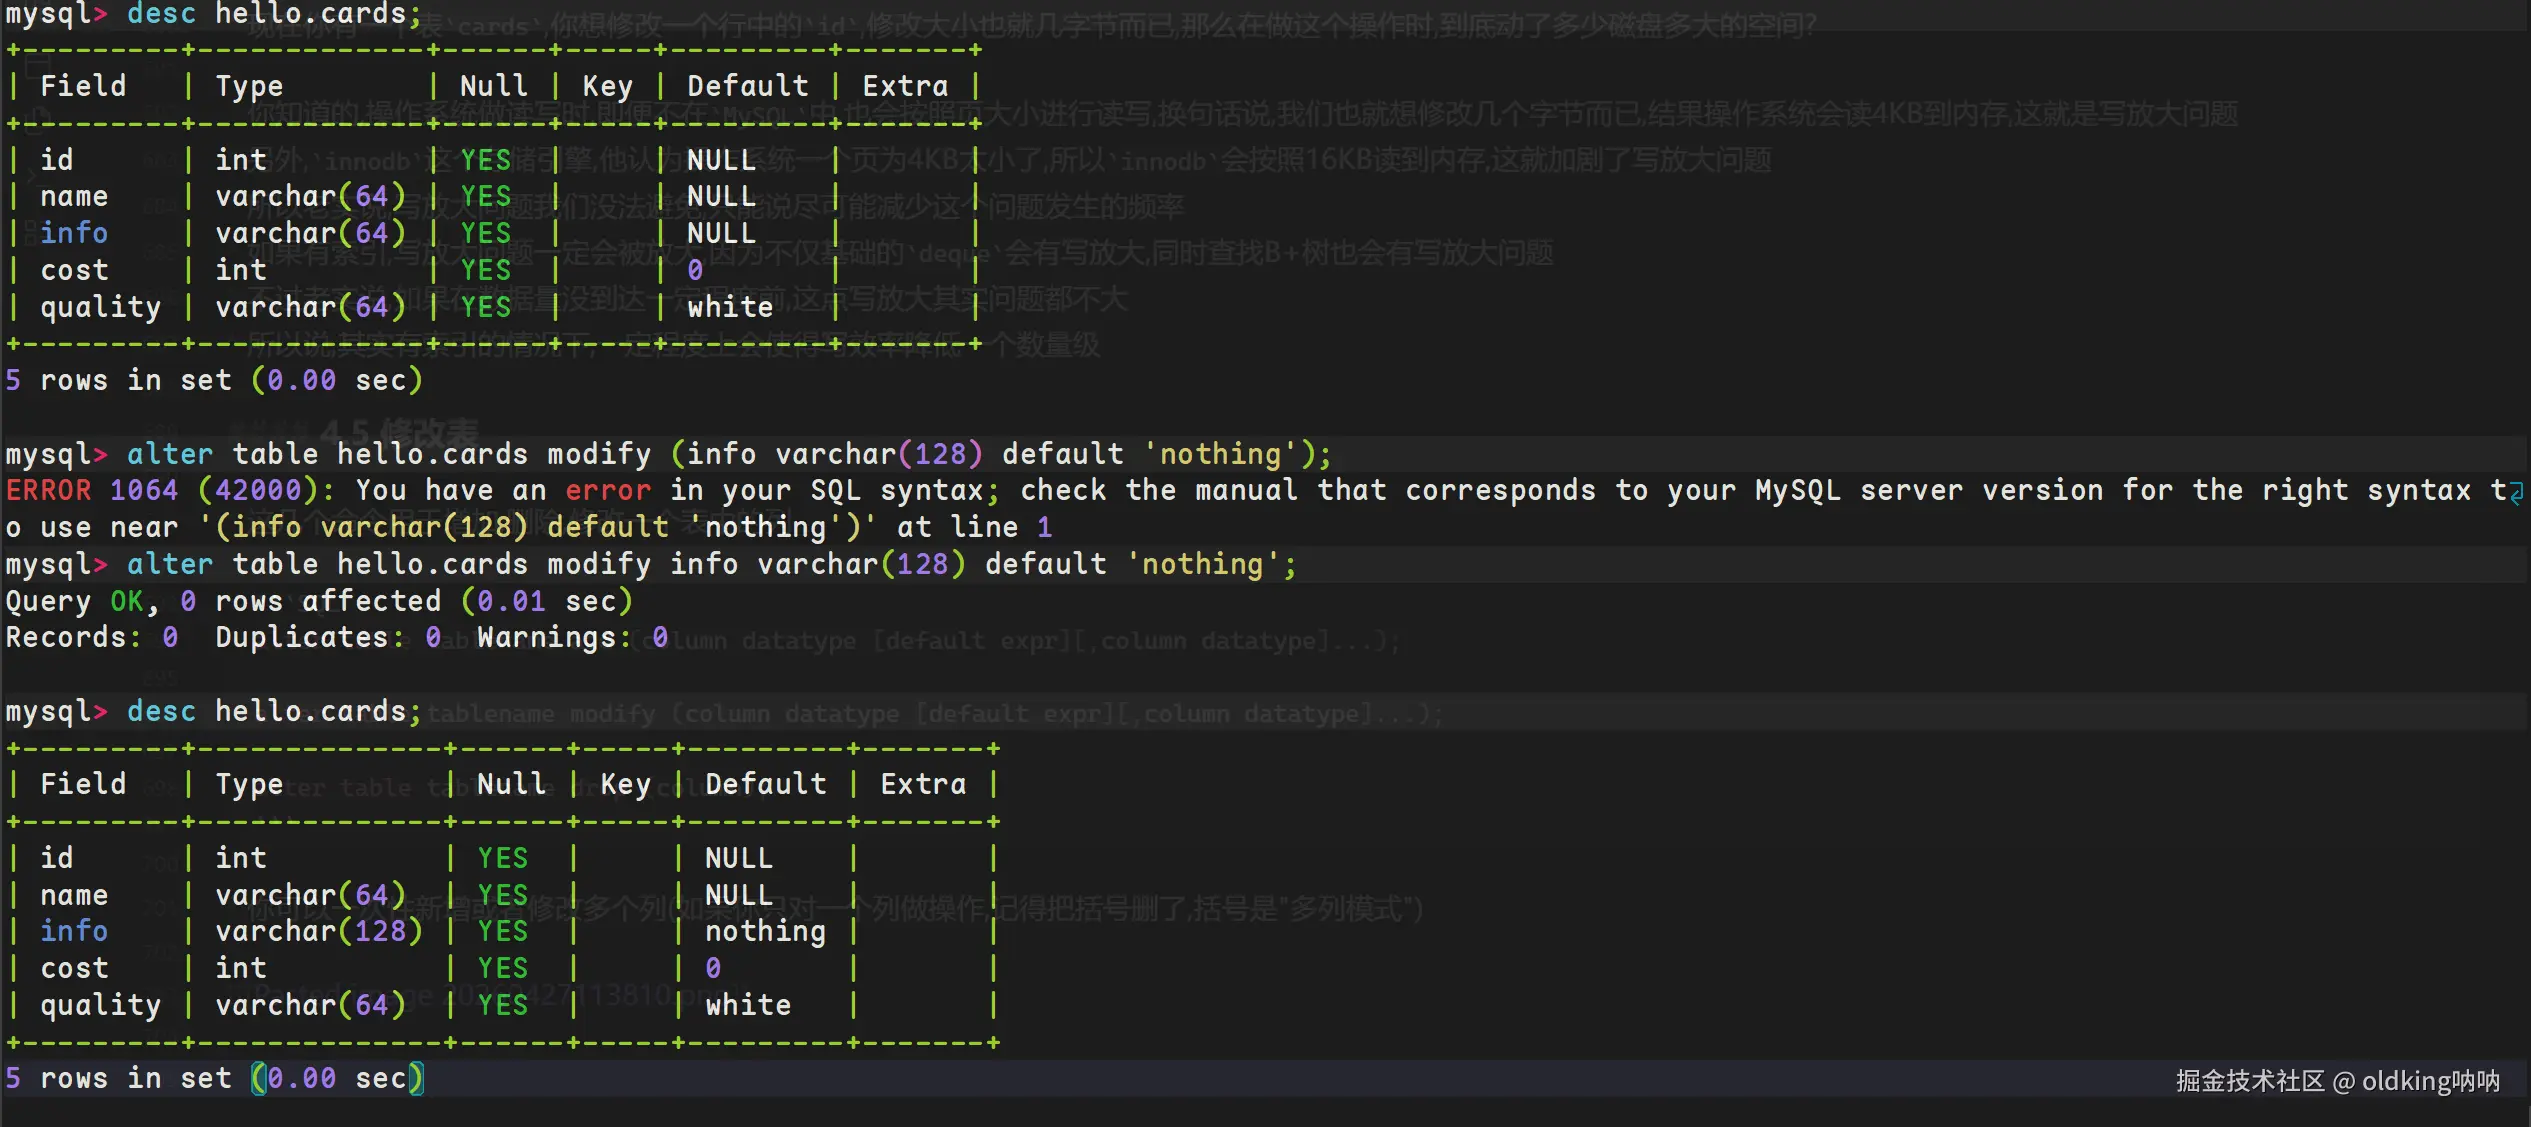The height and width of the screenshot is (1127, 2531).
Task: Click 'white' default value in the first table
Action: 730,307
